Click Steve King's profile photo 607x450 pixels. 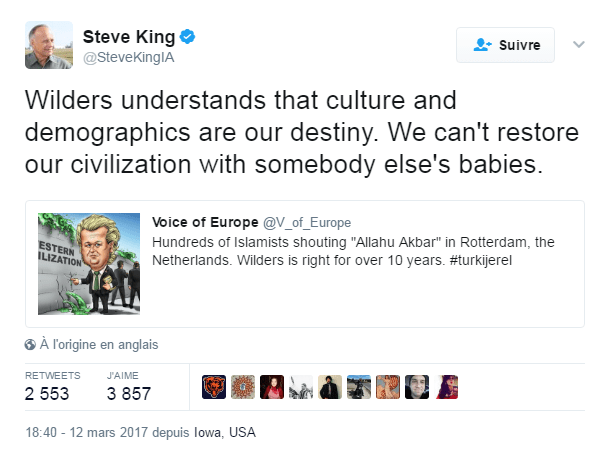(48, 45)
